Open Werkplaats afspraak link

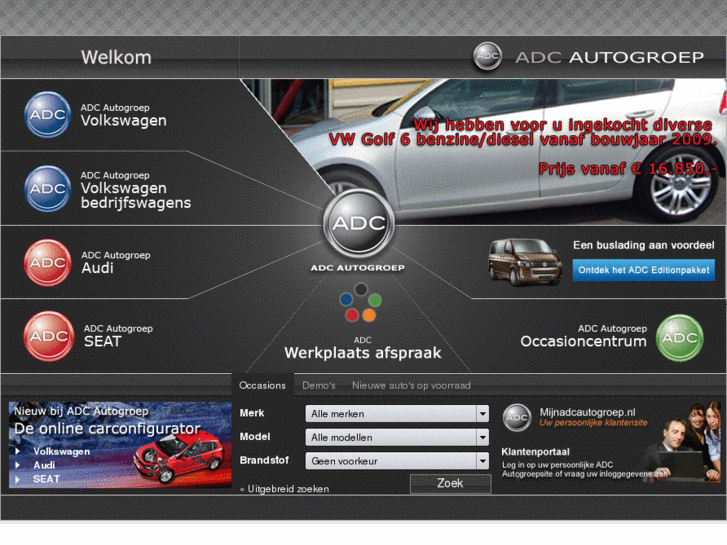click(363, 353)
